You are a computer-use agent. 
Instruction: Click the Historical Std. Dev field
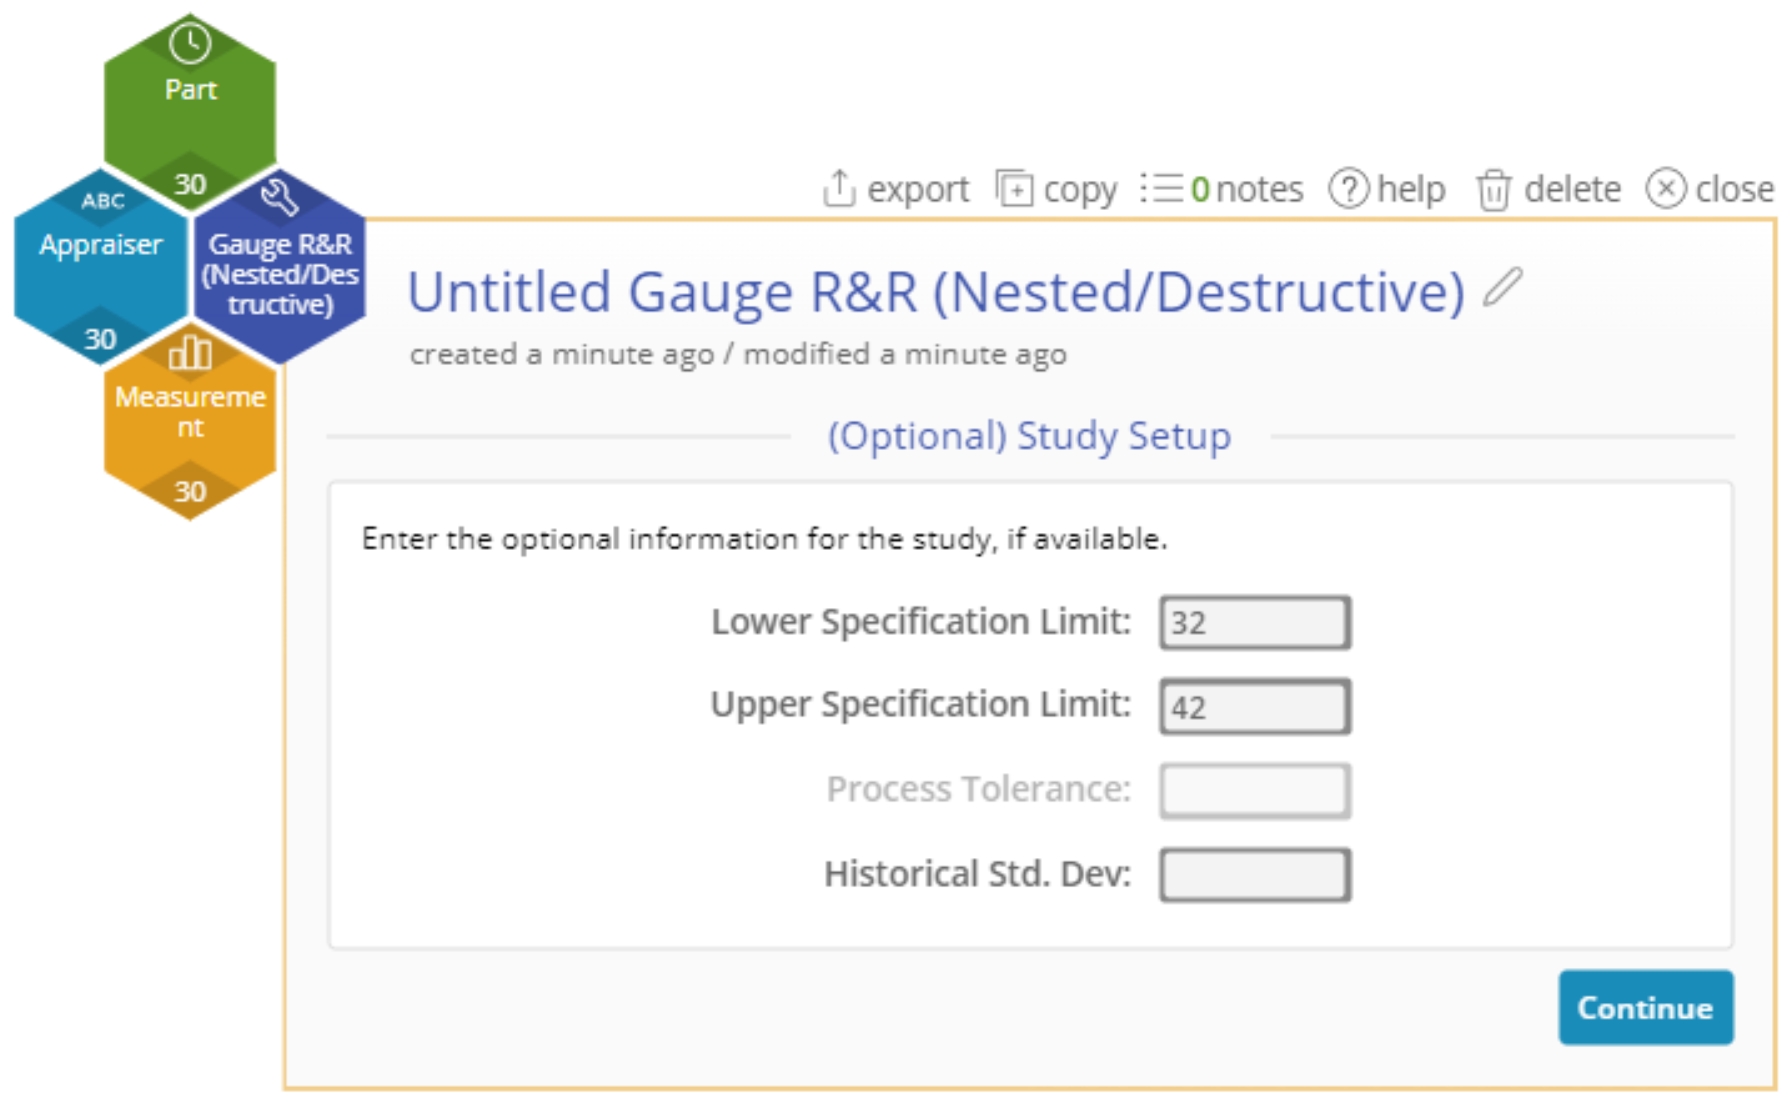[1255, 875]
